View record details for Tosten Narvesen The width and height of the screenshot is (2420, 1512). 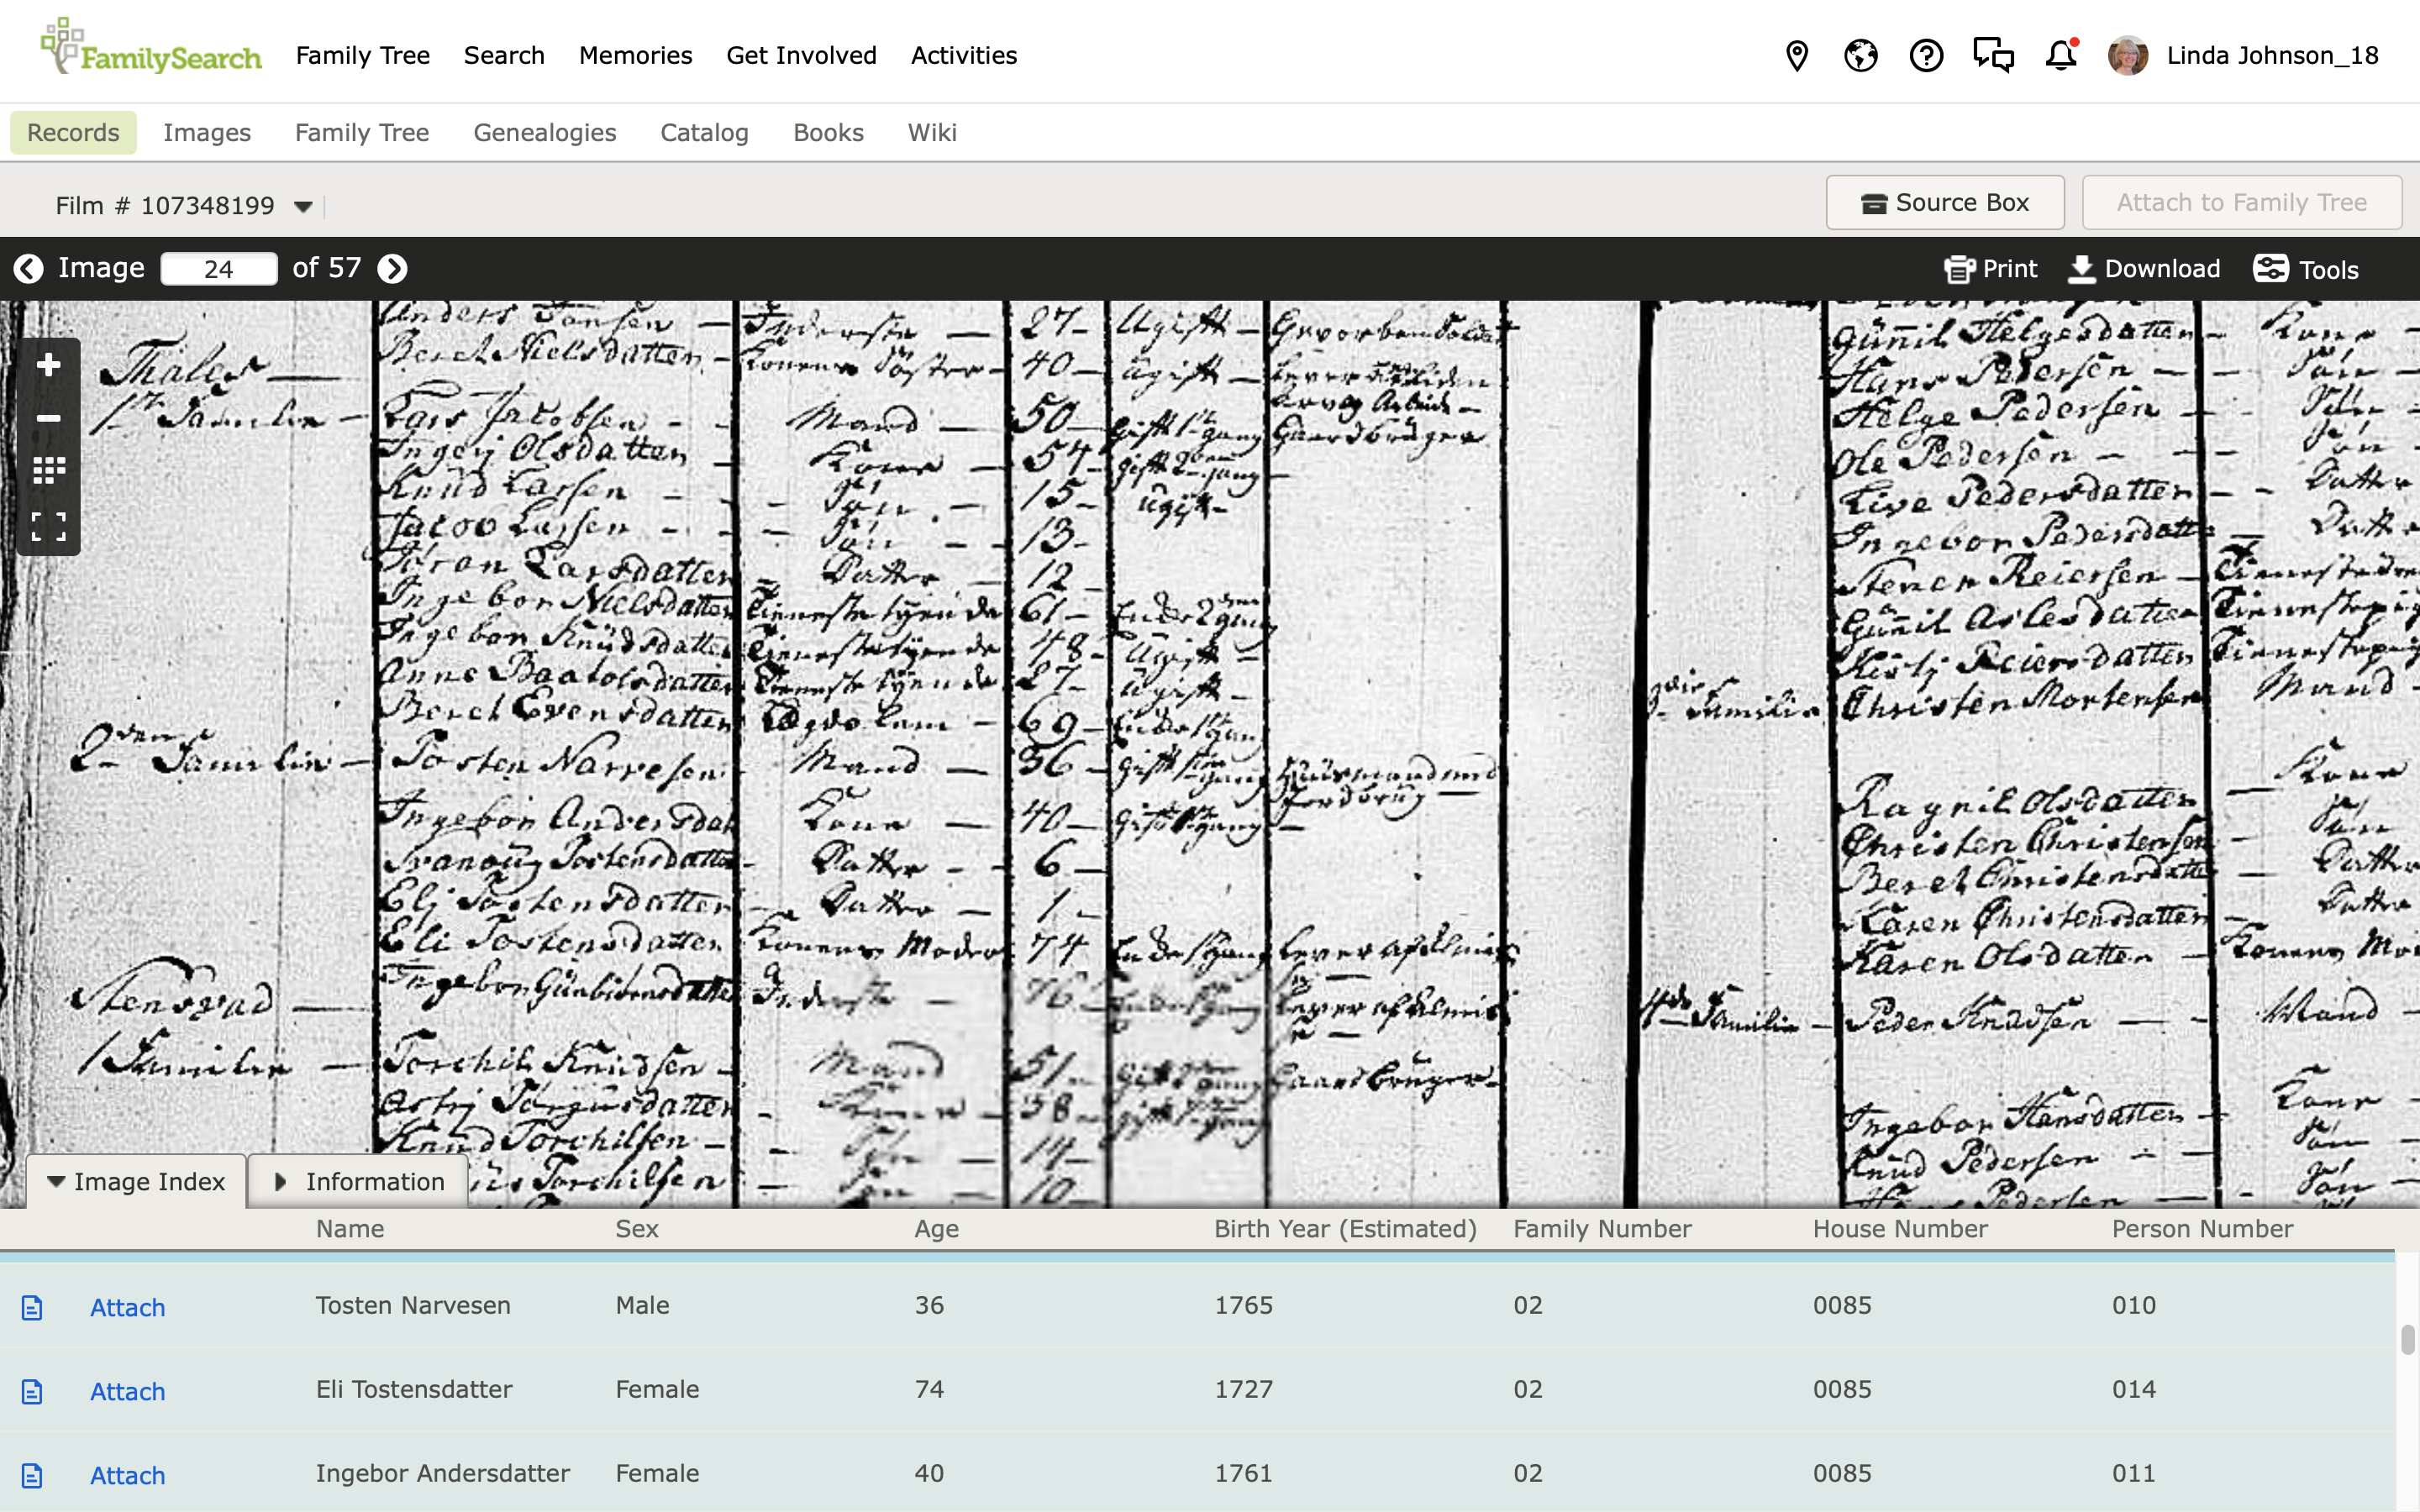click(32, 1307)
